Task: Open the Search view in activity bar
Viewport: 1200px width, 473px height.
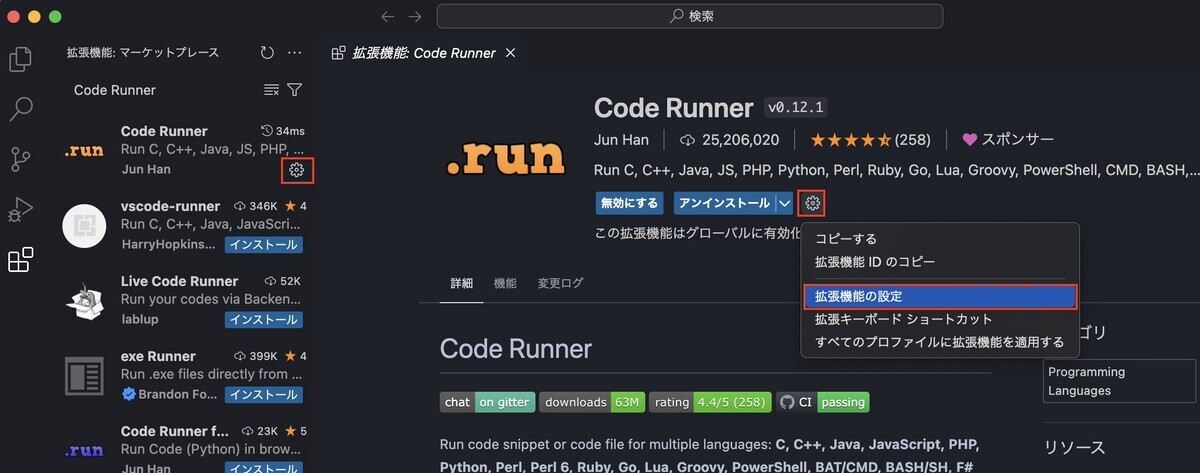Action: click(x=20, y=109)
